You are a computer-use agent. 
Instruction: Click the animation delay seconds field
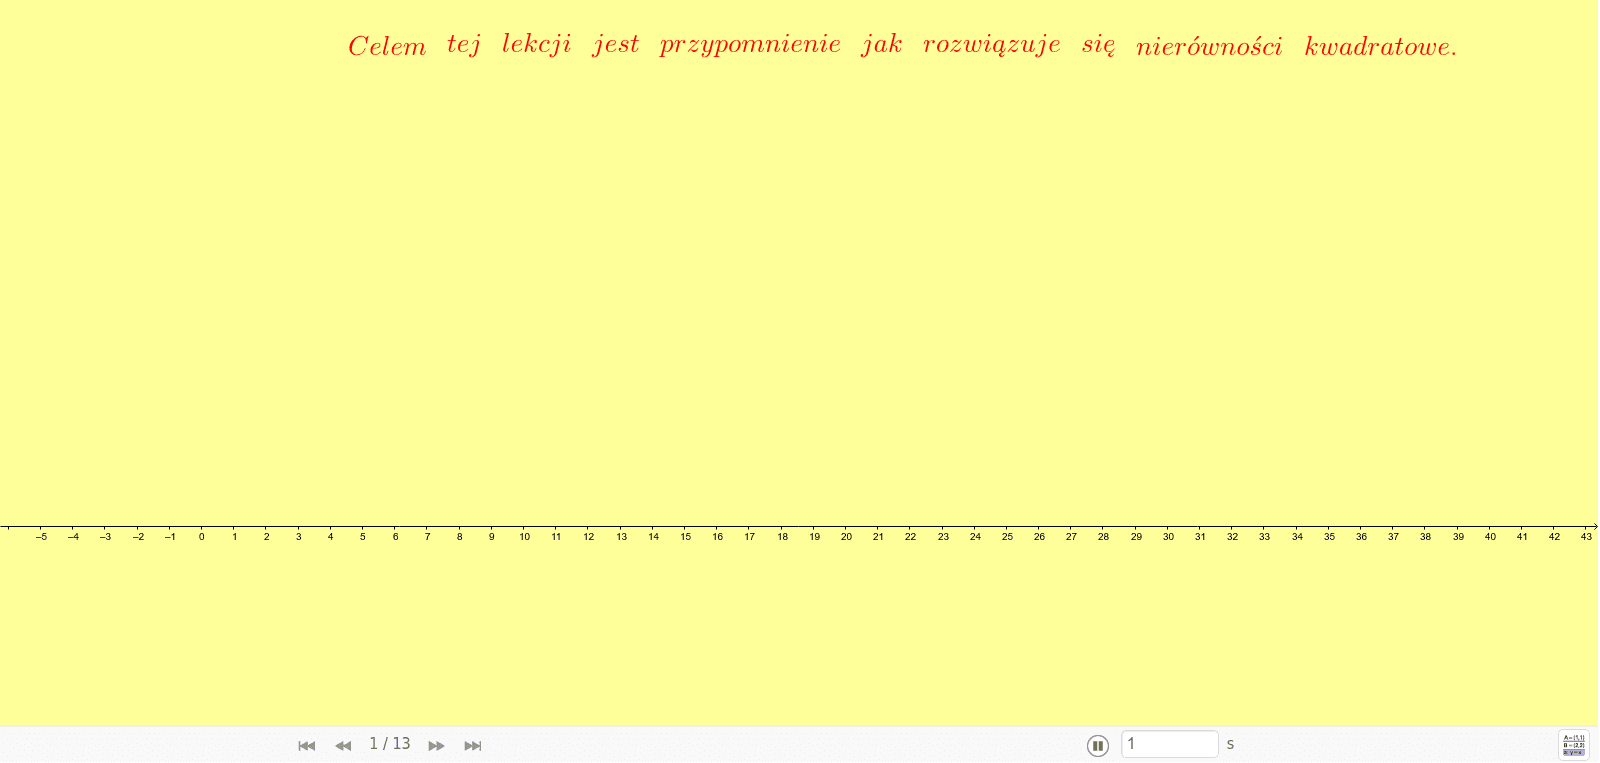tap(1170, 744)
